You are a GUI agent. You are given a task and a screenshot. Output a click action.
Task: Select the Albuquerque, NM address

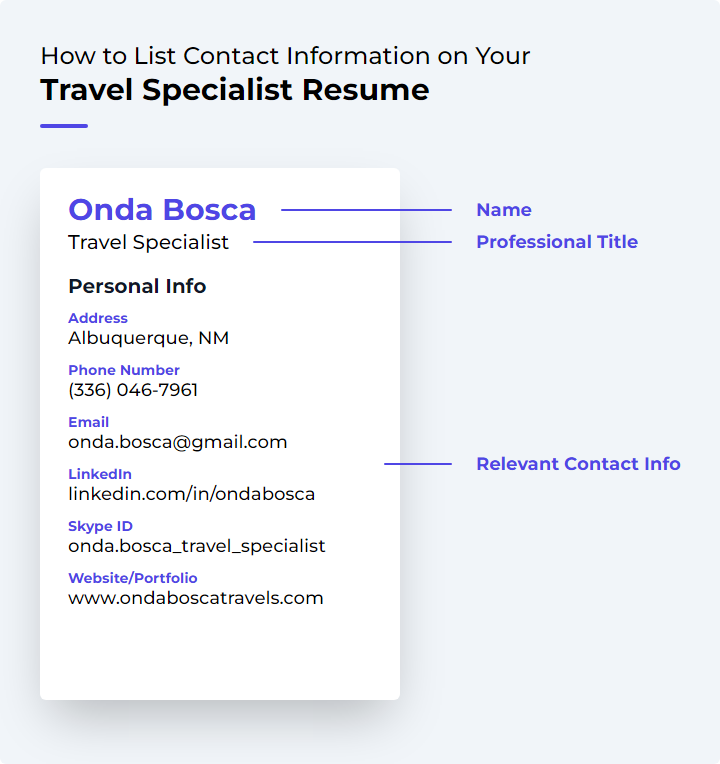tap(149, 338)
